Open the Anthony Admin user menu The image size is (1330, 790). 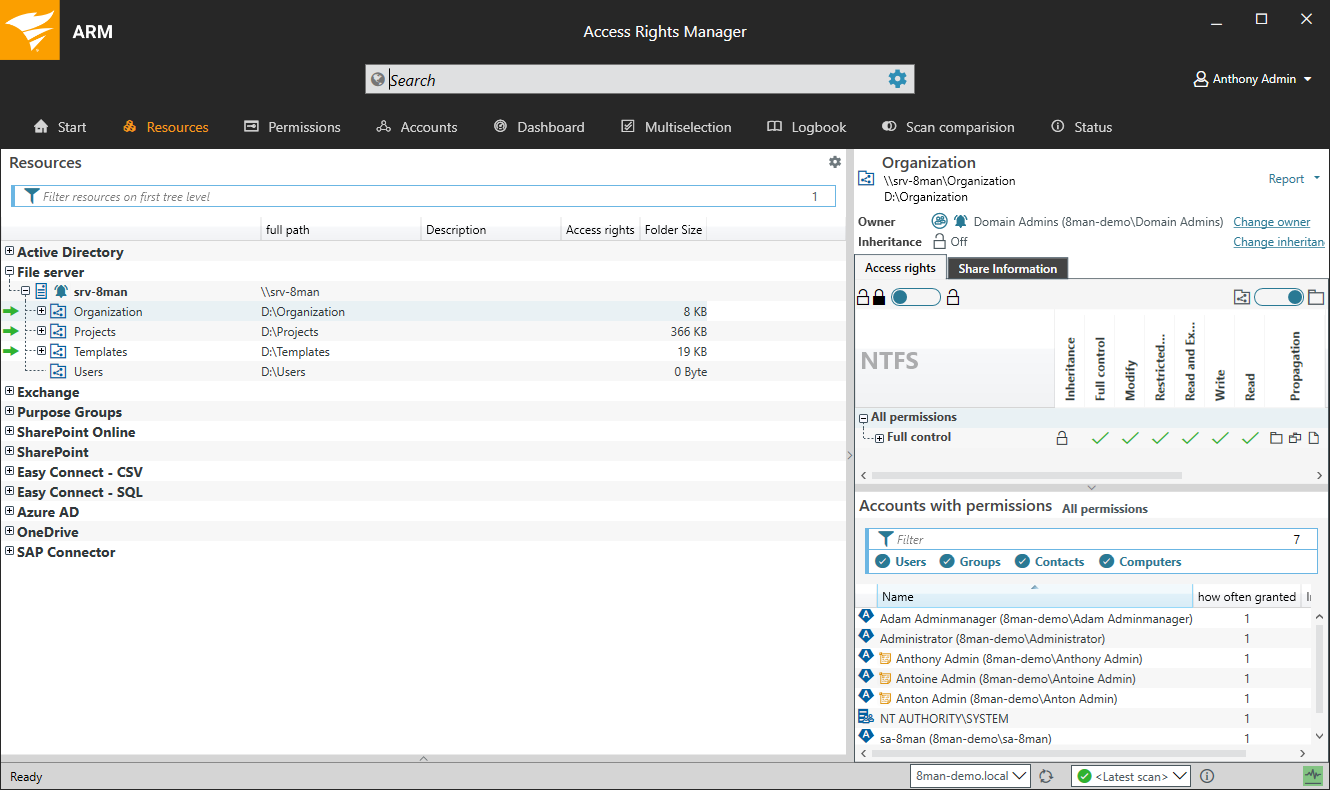(x=1253, y=79)
